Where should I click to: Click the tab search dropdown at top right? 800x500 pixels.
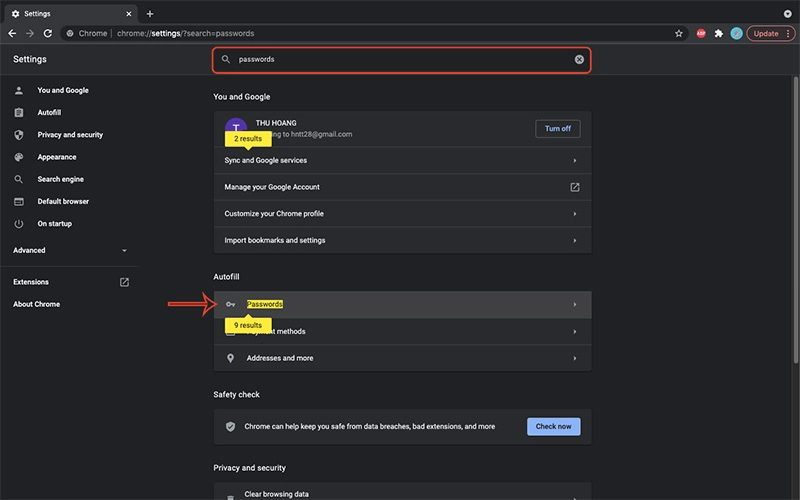click(x=787, y=14)
